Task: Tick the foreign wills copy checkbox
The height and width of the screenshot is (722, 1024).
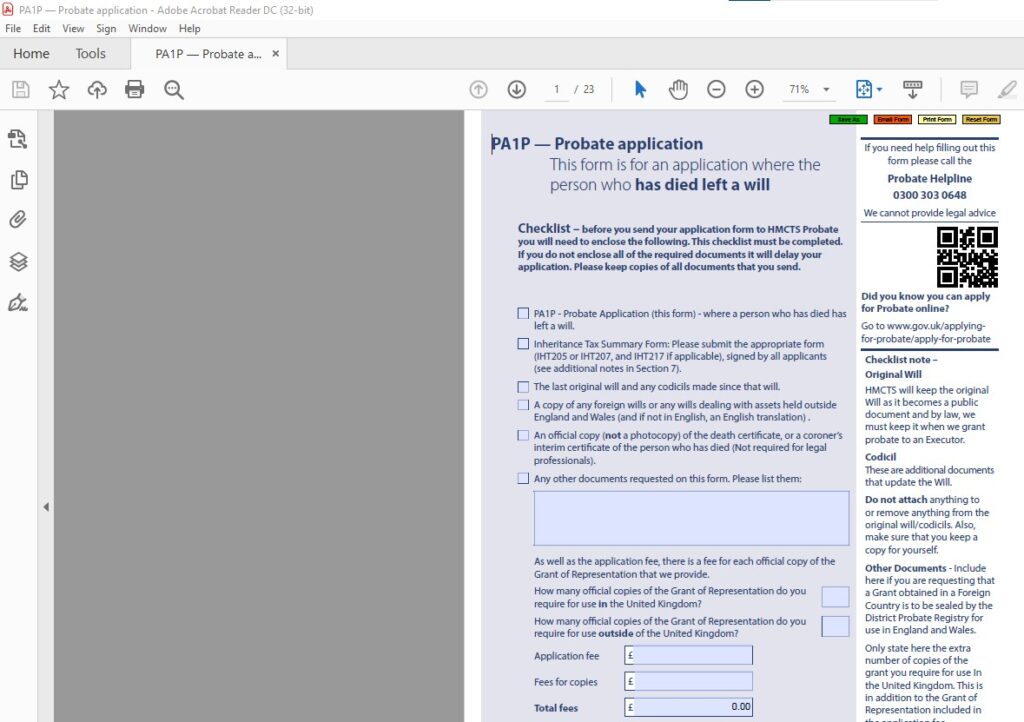Action: pos(523,405)
